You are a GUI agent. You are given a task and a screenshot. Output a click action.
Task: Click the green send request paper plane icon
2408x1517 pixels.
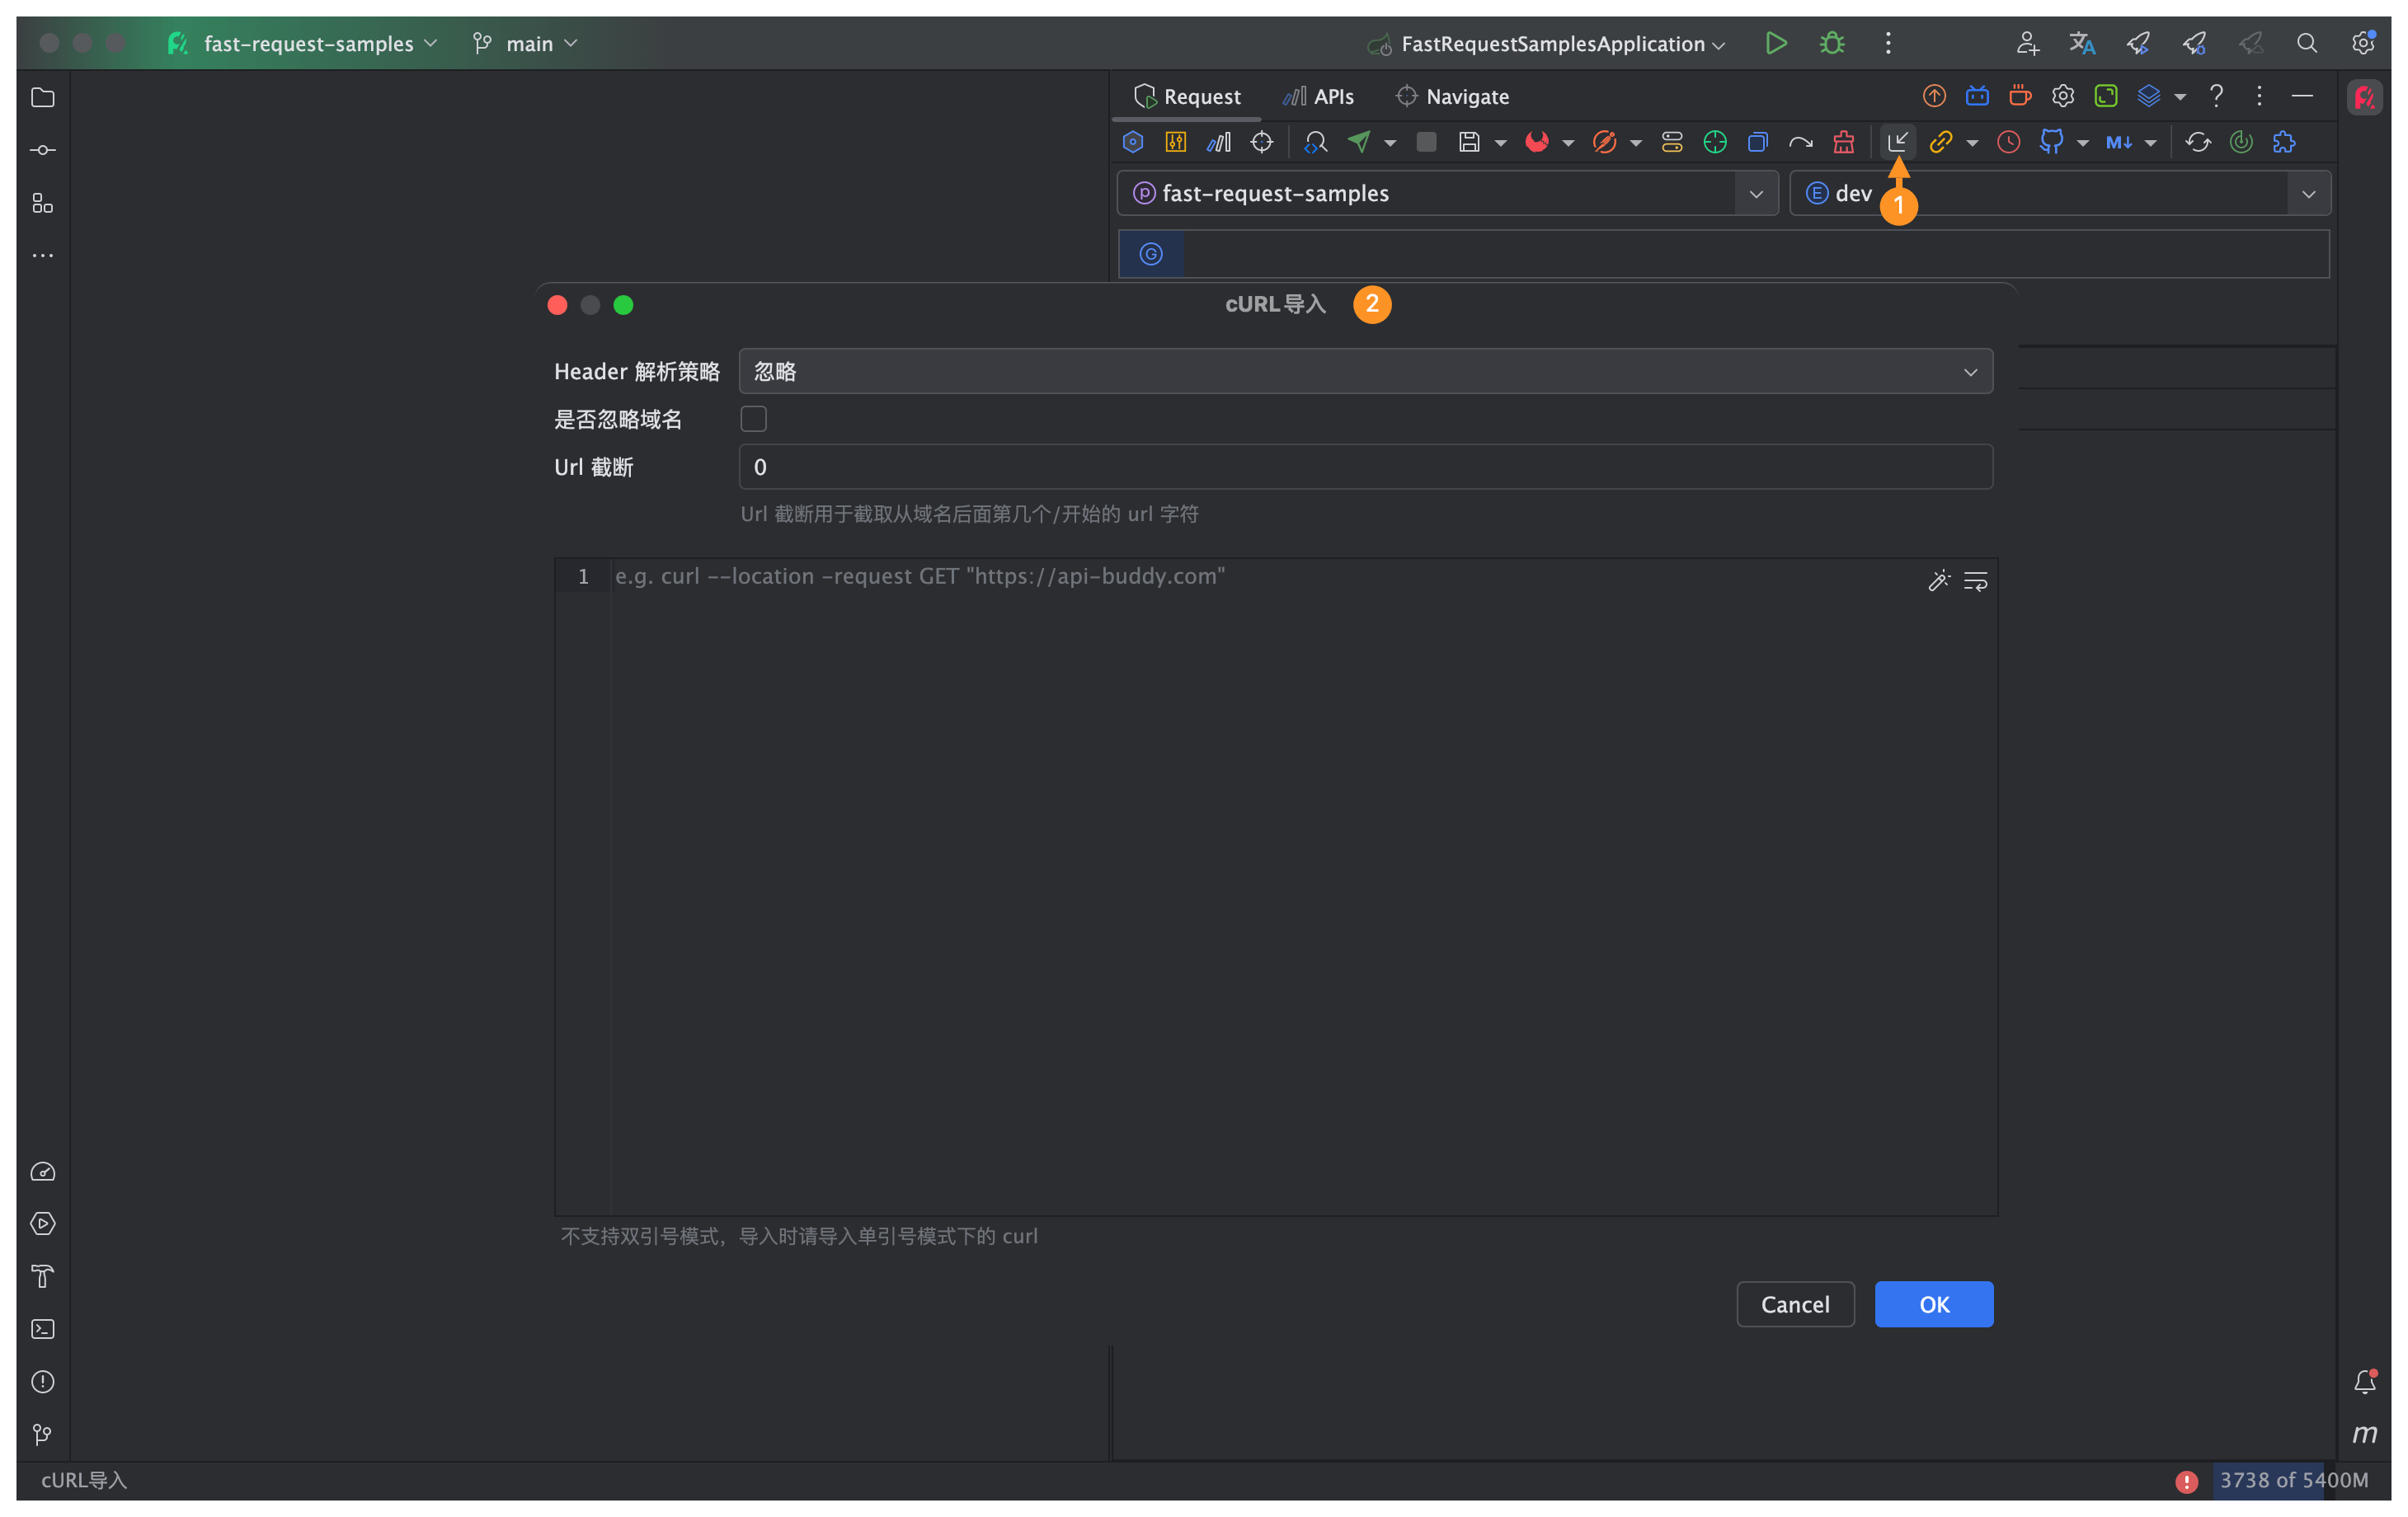1358,142
